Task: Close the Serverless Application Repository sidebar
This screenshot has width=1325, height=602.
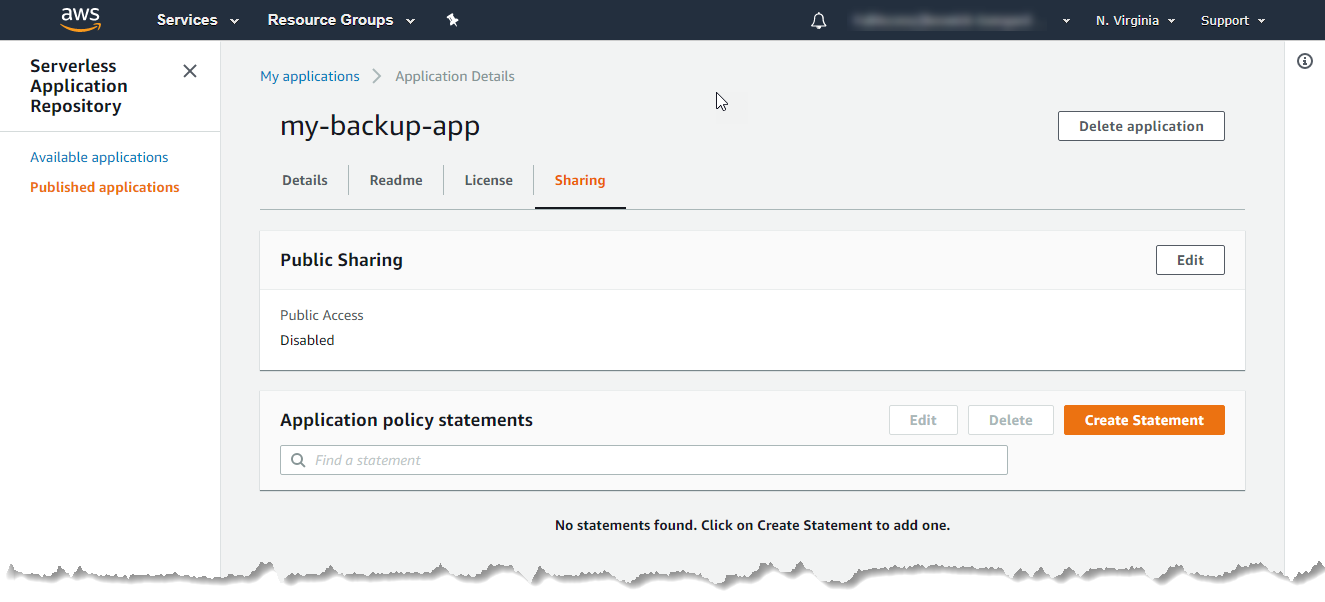Action: [x=190, y=71]
